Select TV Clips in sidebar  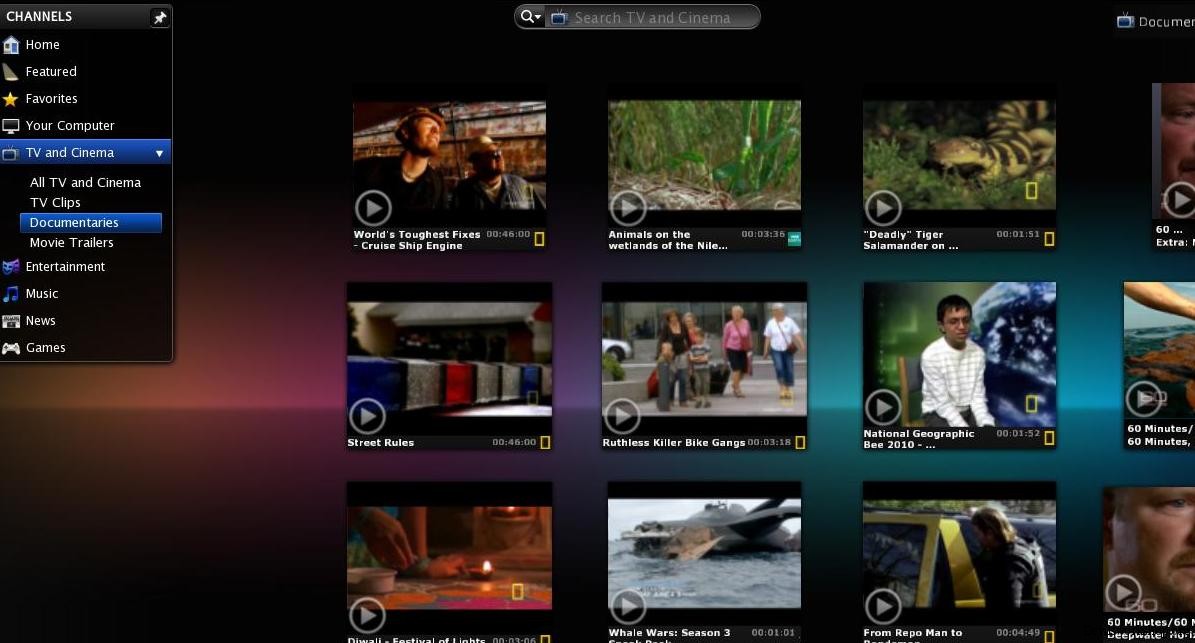pos(55,203)
